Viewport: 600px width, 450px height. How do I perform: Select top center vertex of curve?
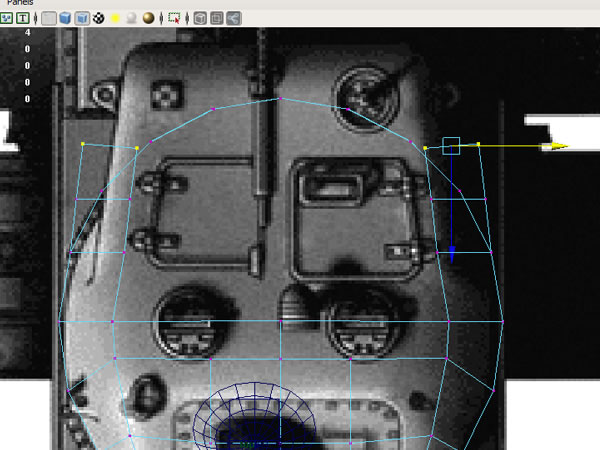pyautogui.click(x=280, y=99)
